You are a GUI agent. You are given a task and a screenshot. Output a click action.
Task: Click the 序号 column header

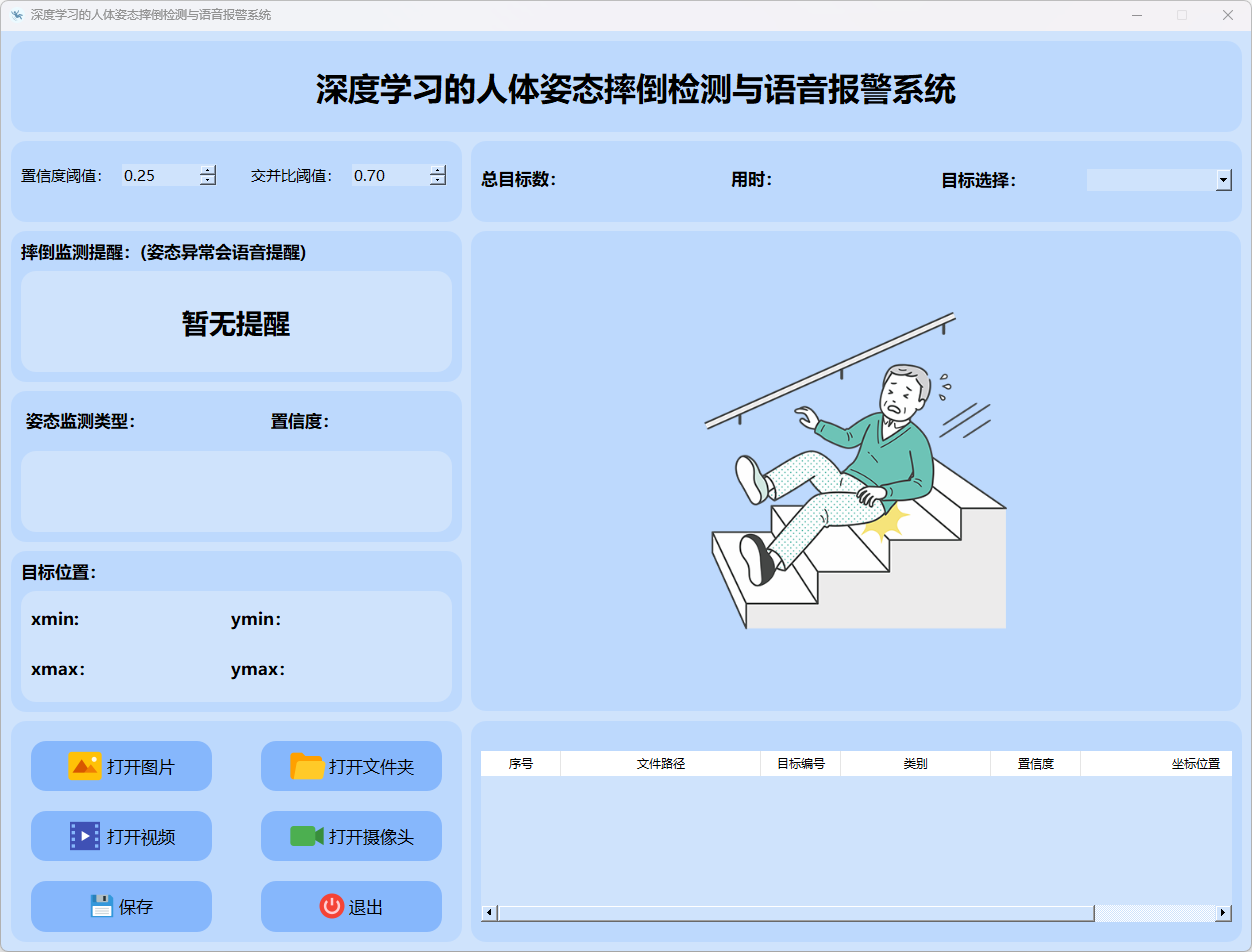521,763
